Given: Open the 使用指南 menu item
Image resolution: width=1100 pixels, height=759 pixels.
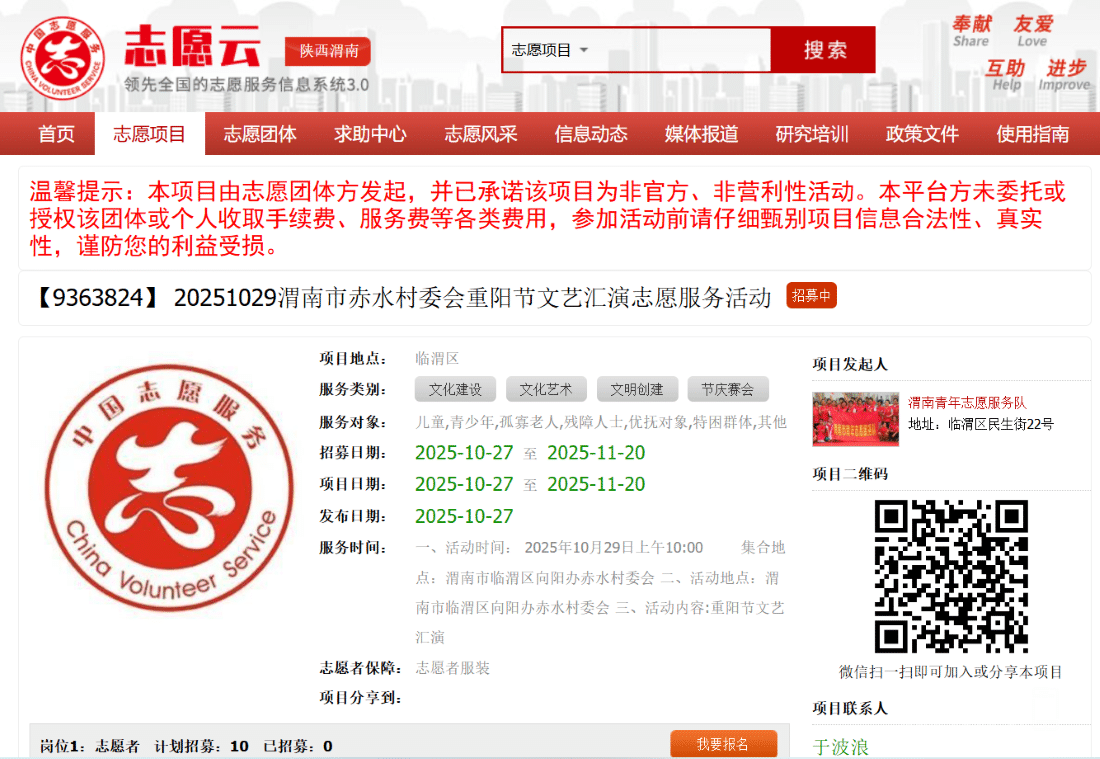Looking at the screenshot, I should tap(1032, 134).
